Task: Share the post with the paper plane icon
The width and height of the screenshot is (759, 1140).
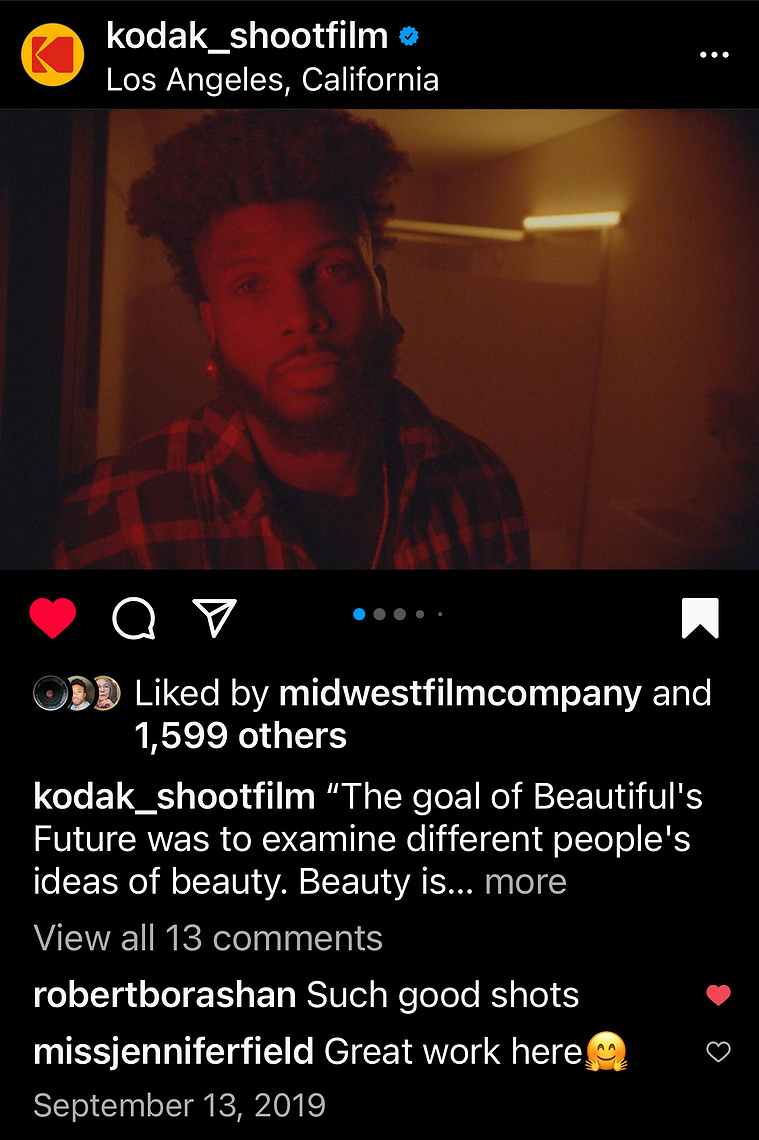Action: pyautogui.click(x=214, y=618)
